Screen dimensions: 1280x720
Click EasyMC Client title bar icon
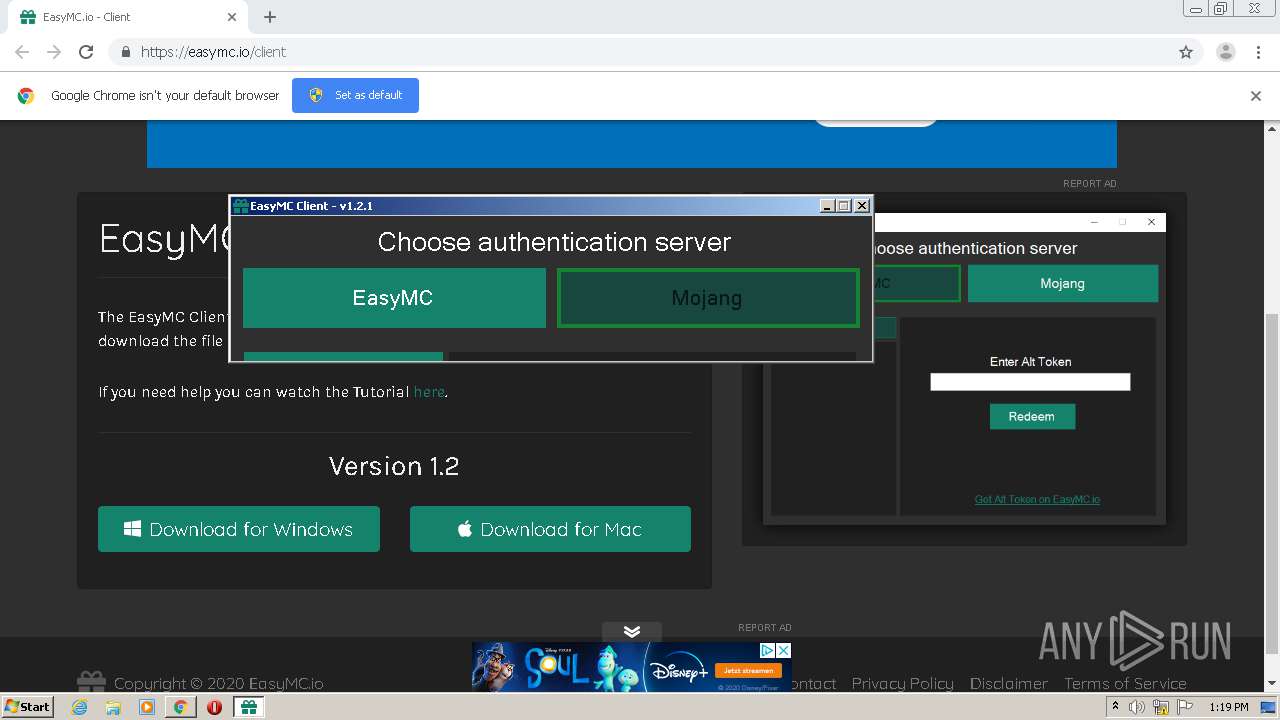(240, 206)
